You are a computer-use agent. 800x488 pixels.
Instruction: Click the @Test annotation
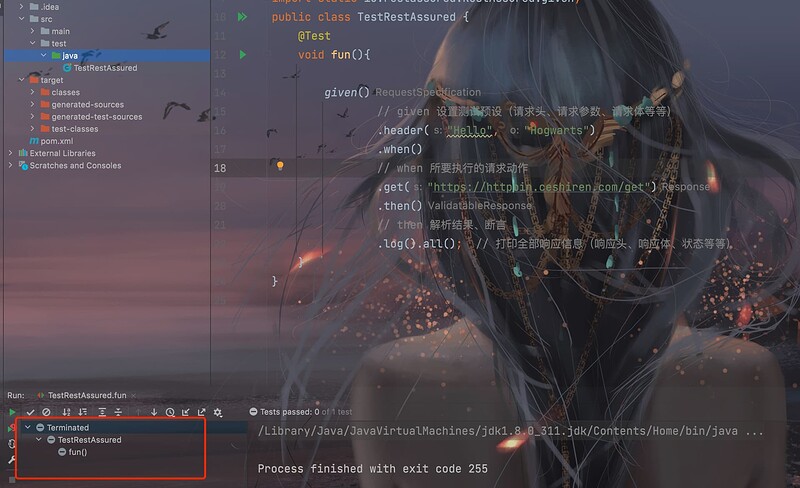(x=314, y=36)
